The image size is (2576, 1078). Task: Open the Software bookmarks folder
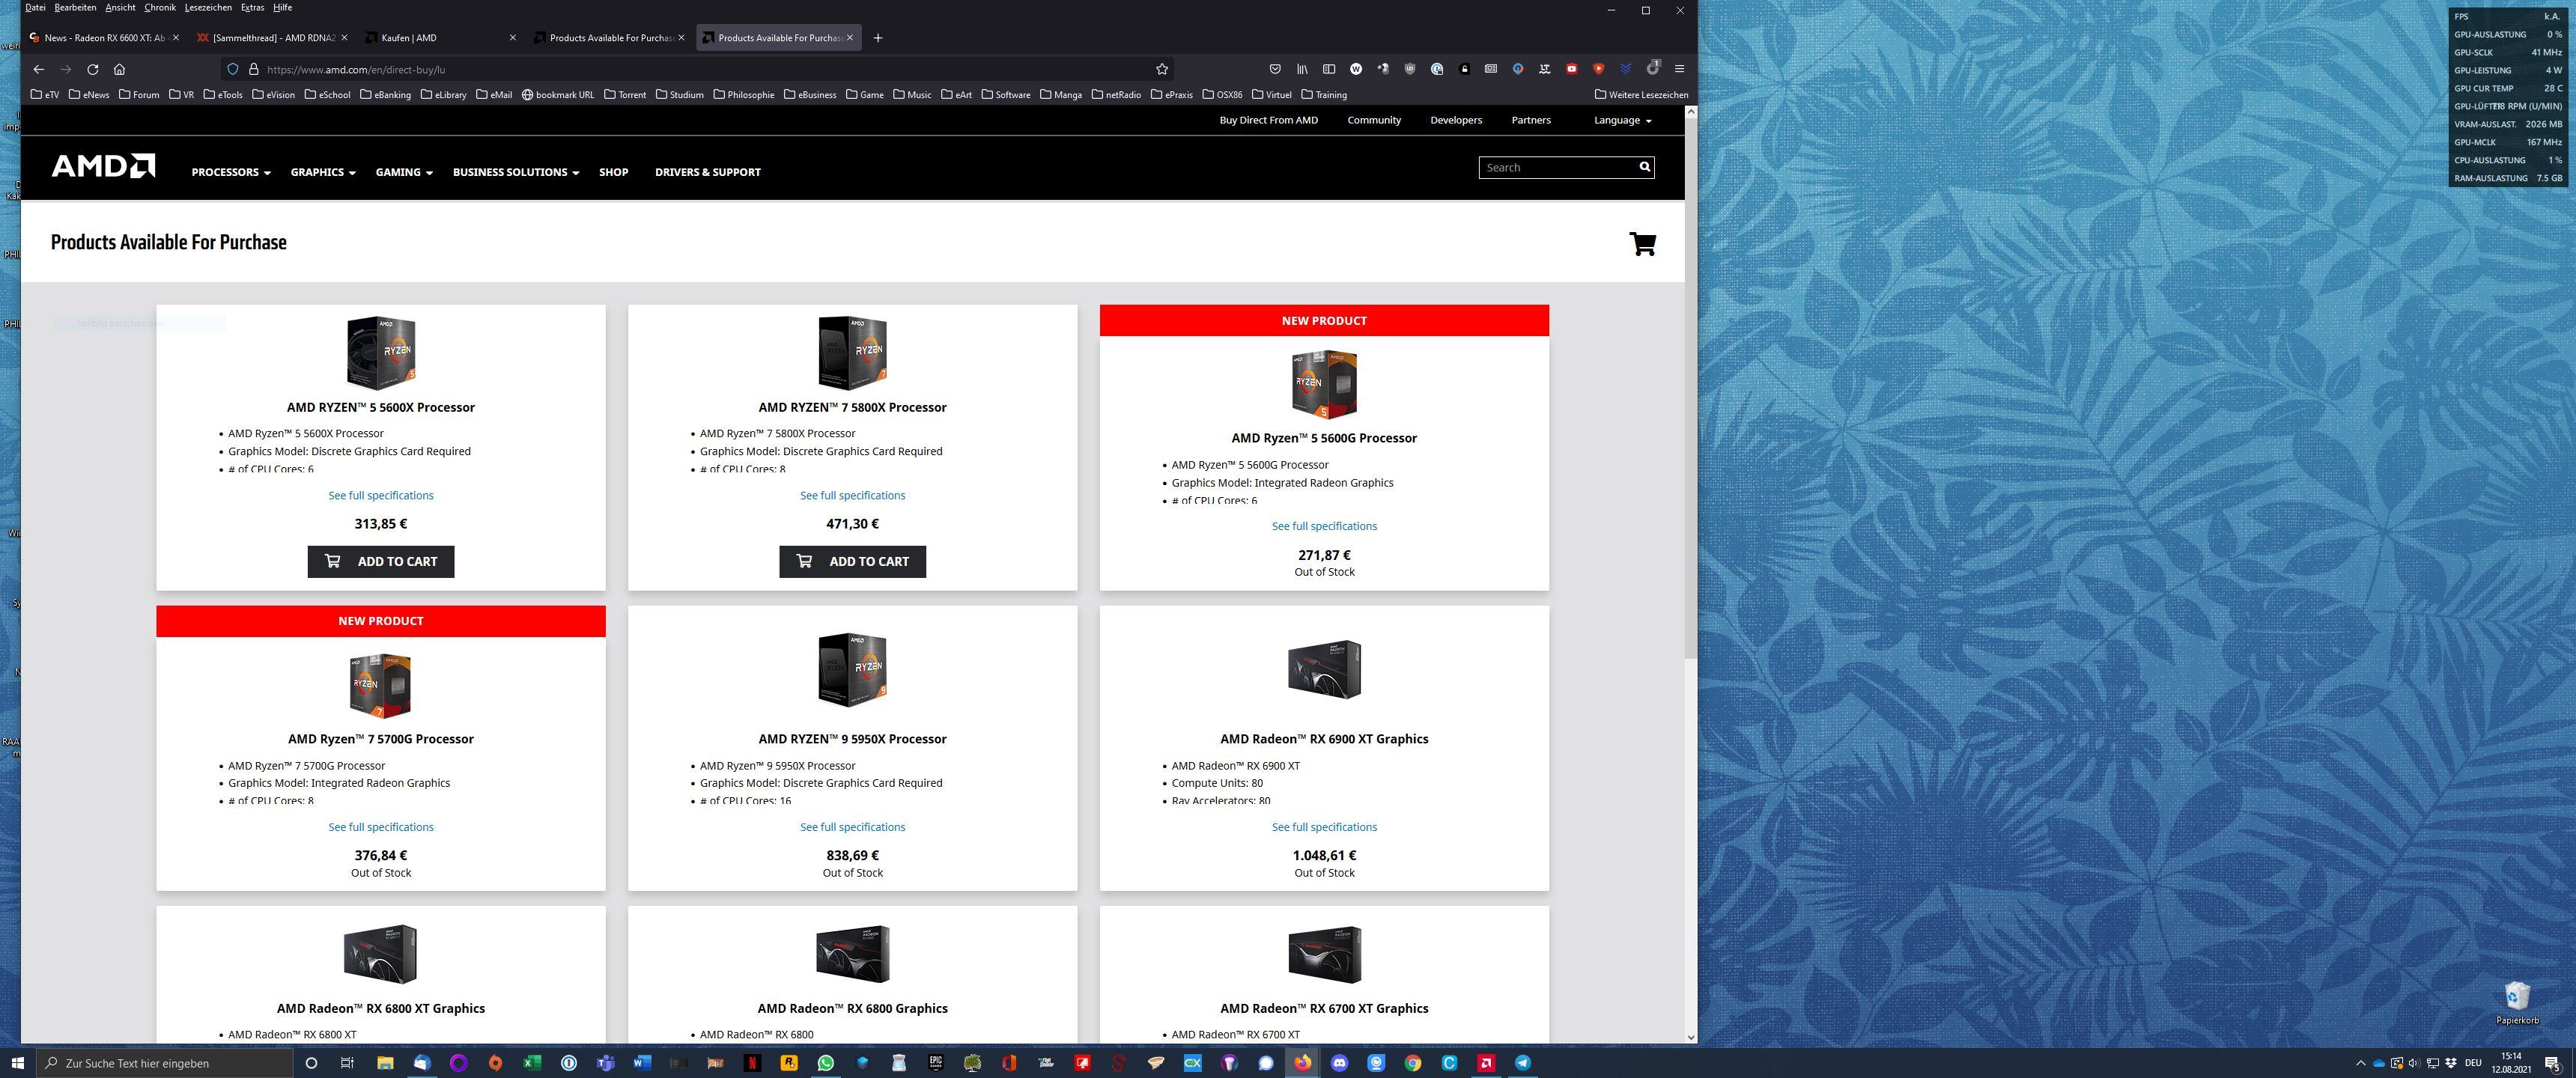1005,95
